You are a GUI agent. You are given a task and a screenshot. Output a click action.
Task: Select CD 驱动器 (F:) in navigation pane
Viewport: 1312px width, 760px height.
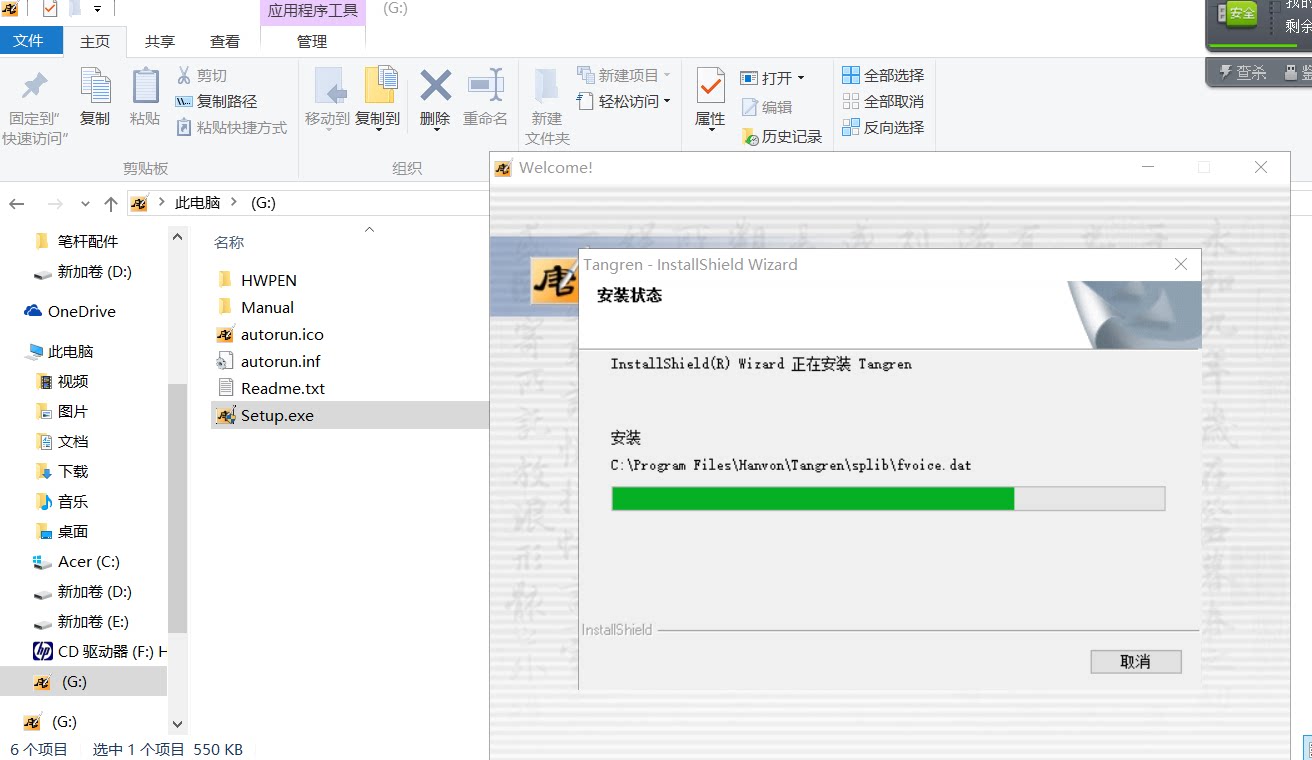tap(100, 651)
